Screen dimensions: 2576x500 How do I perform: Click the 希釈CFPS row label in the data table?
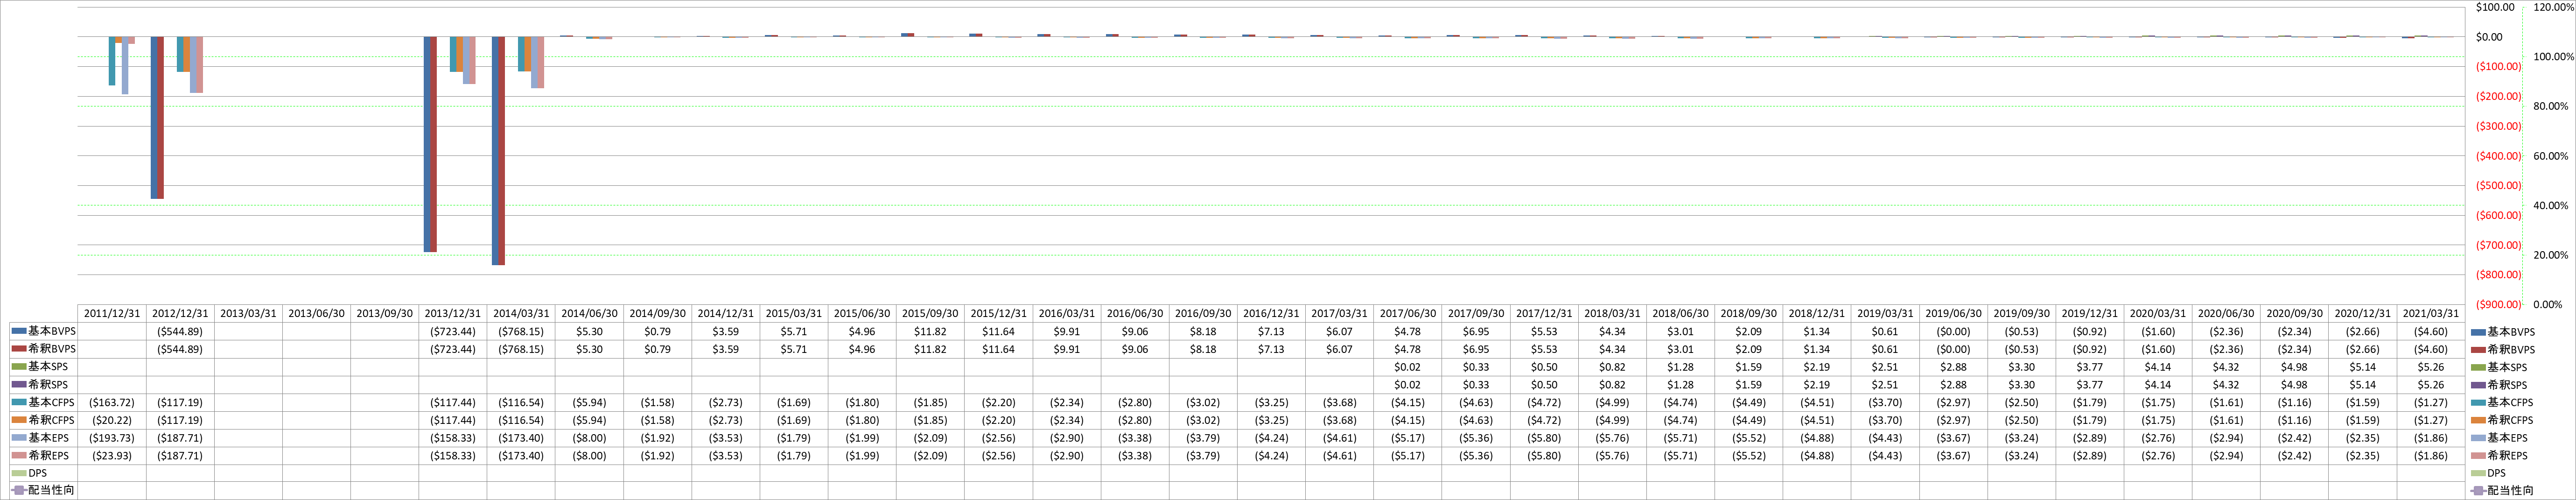point(51,420)
